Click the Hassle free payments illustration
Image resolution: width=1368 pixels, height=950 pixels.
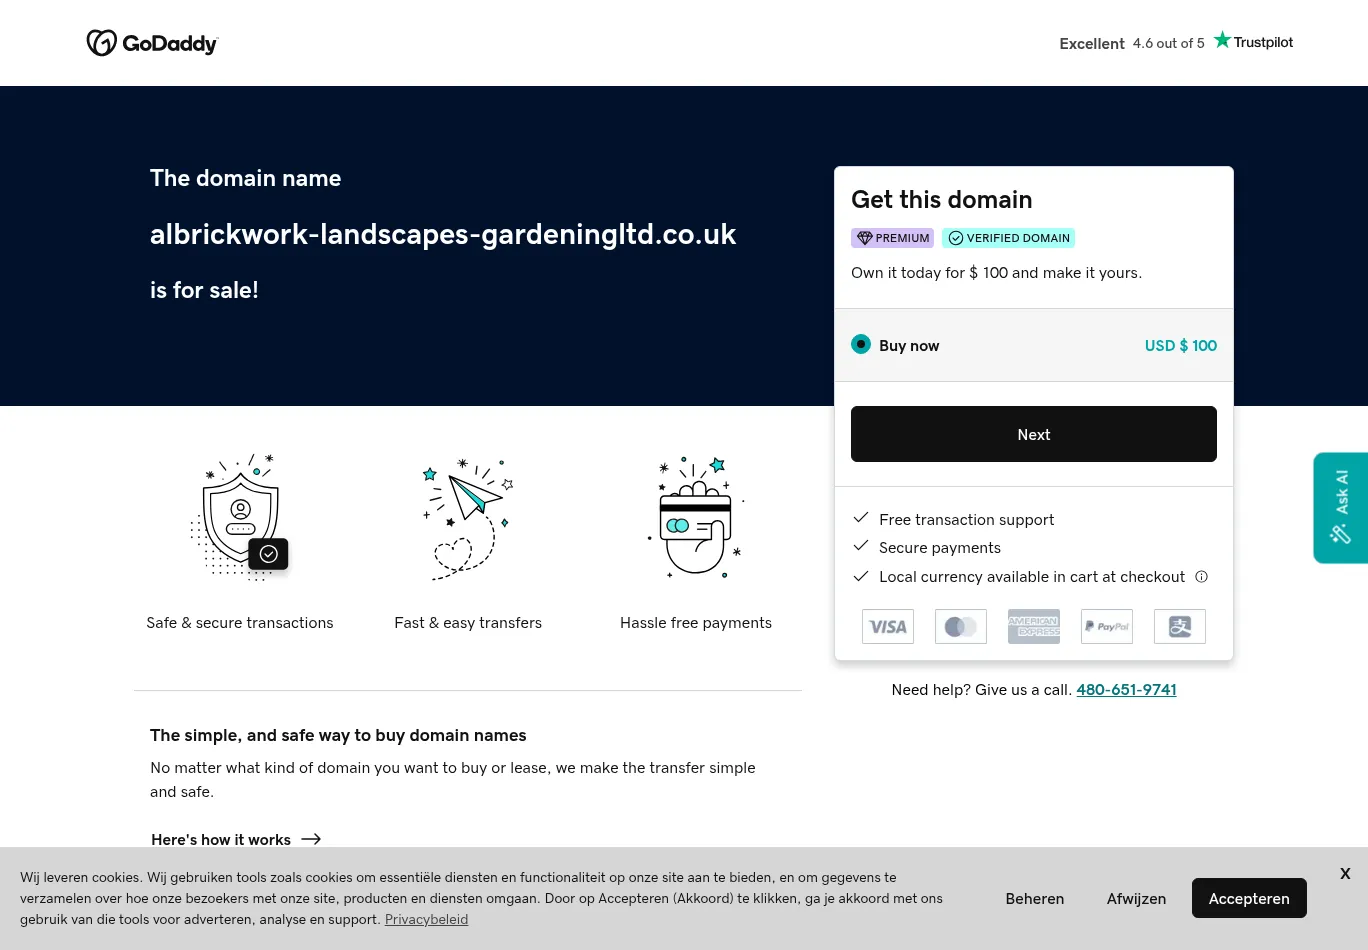pos(696,517)
